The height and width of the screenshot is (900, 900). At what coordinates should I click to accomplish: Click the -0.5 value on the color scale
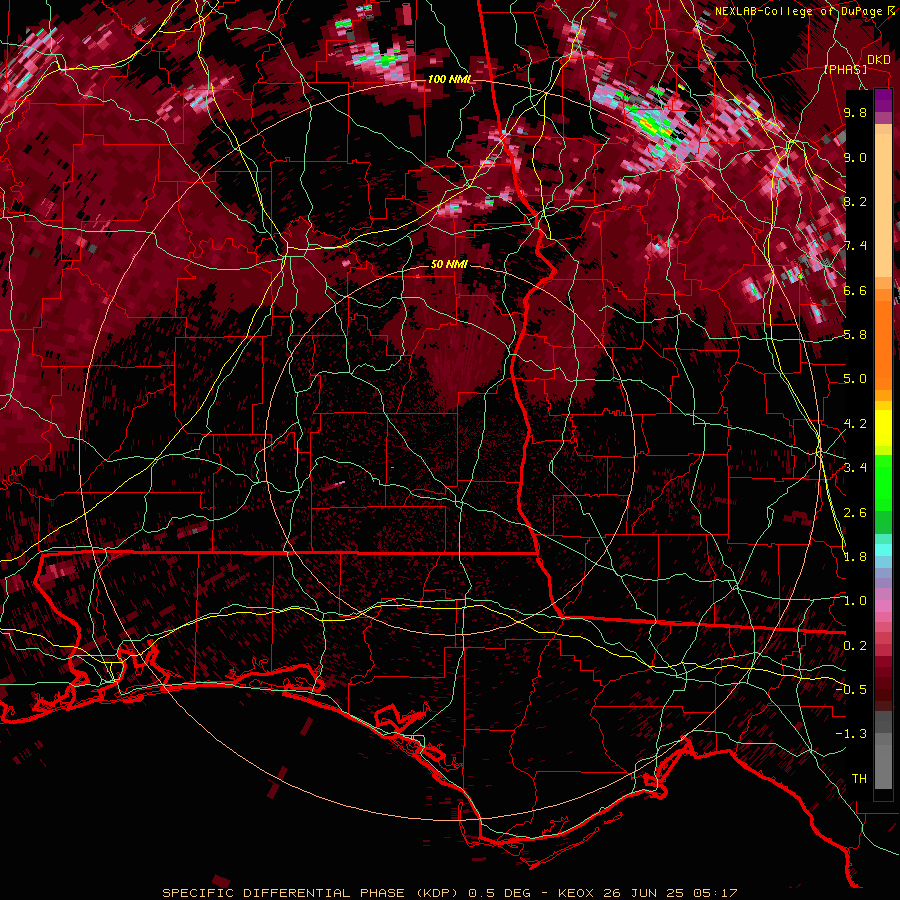[x=851, y=689]
